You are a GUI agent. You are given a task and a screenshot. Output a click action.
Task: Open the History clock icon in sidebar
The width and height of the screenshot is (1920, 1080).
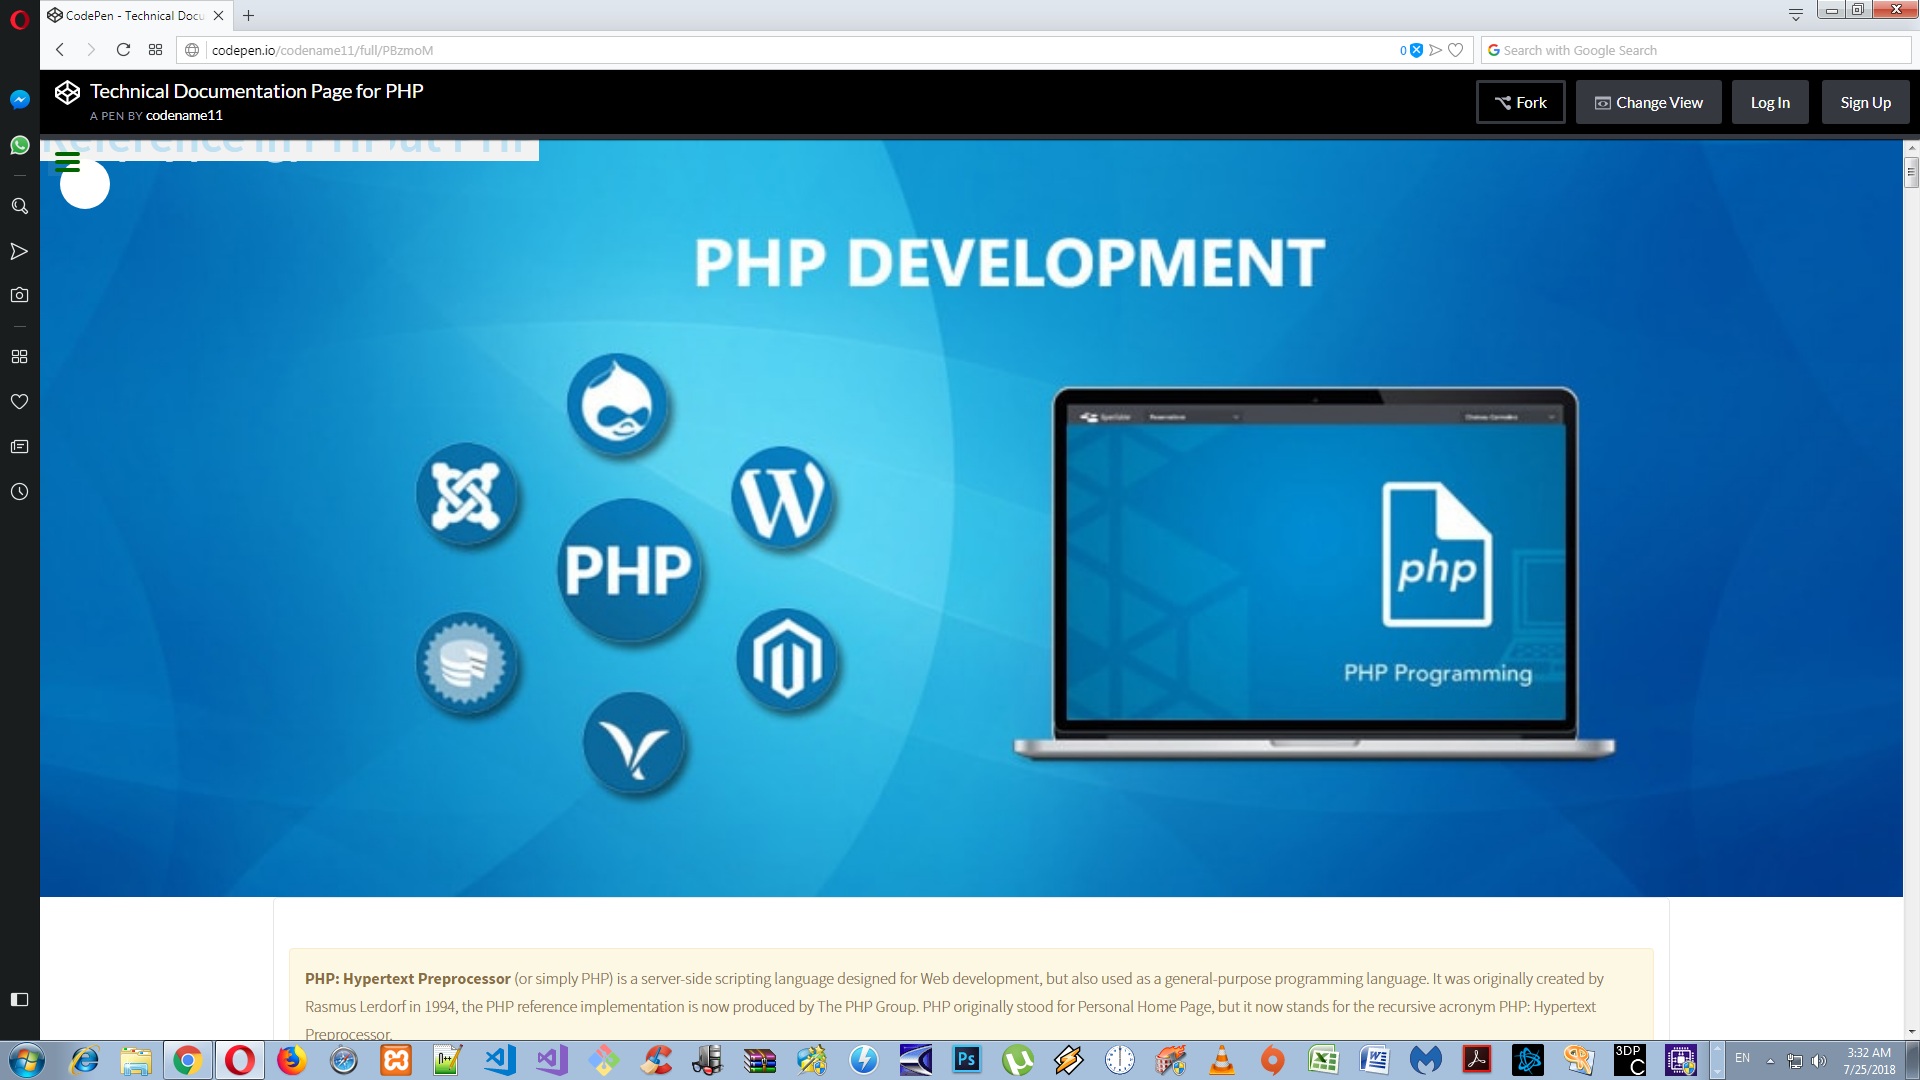(19, 492)
